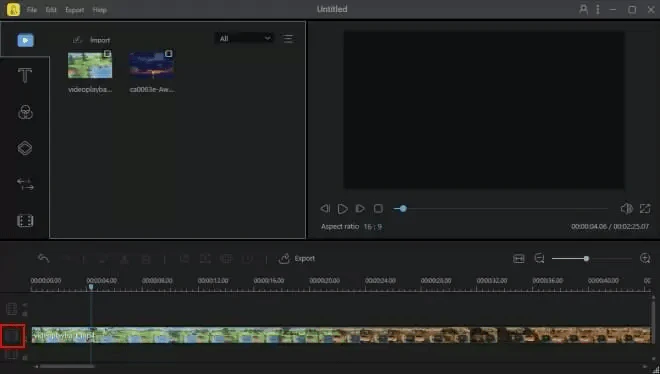
Task: Click the 00:00:04.06 / 00:02:25.07 time readout
Action: click(610, 227)
